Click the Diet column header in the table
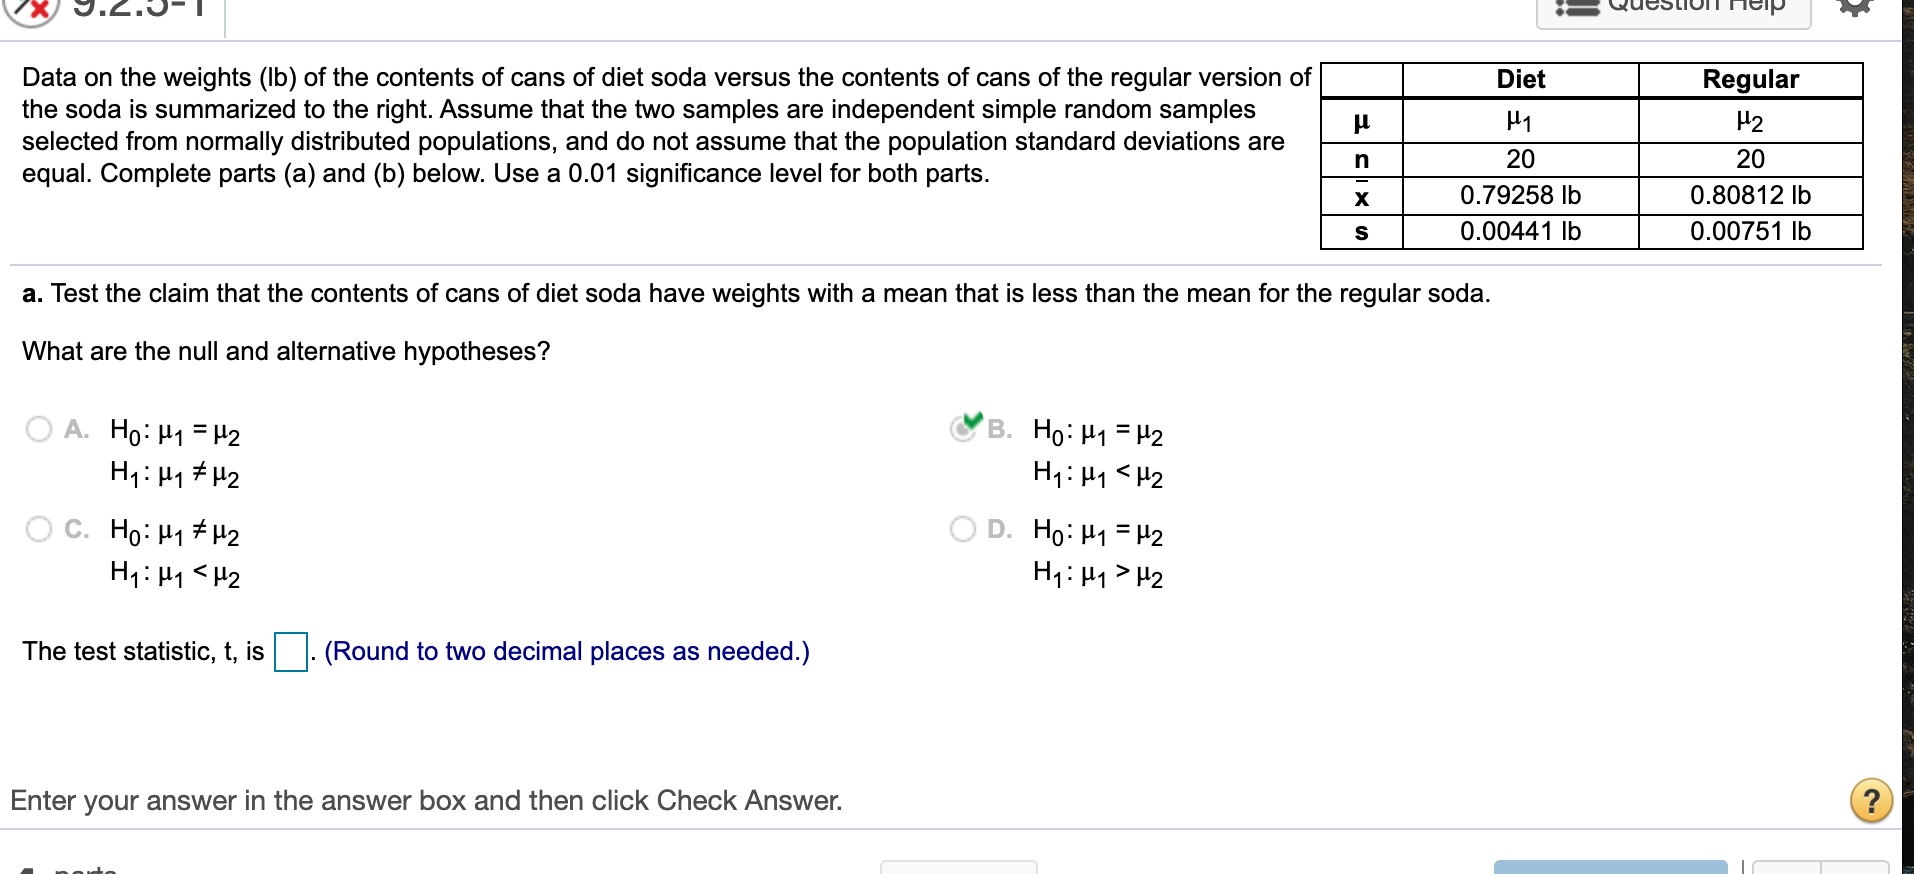This screenshot has width=1914, height=874. tap(1521, 79)
